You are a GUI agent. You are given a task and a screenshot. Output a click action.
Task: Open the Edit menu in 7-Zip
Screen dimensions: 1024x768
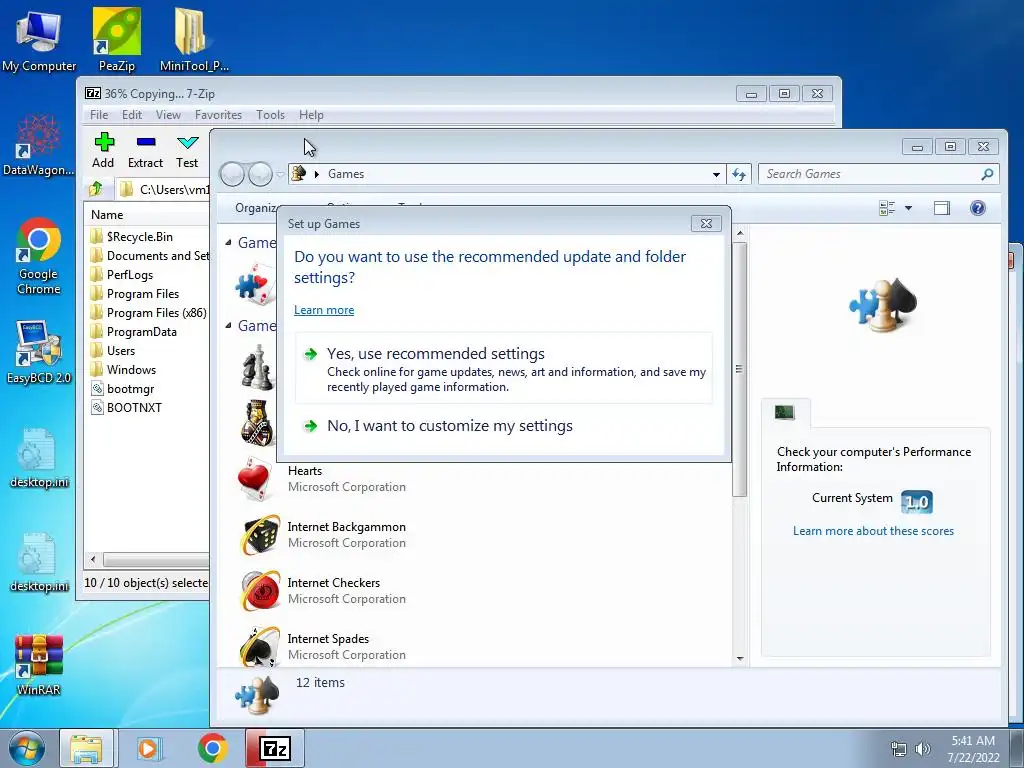pos(132,115)
